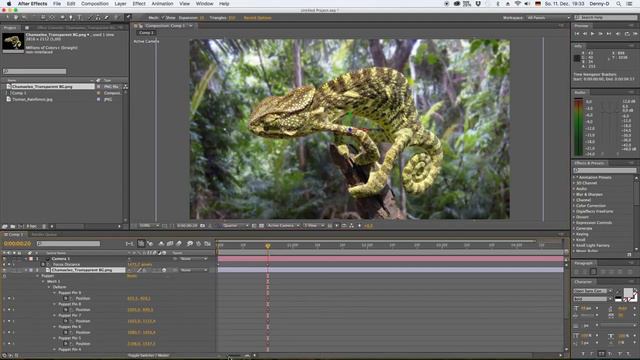640x360 pixels.
Task: Click Toggle Switches / Modes
Action: click(149, 356)
